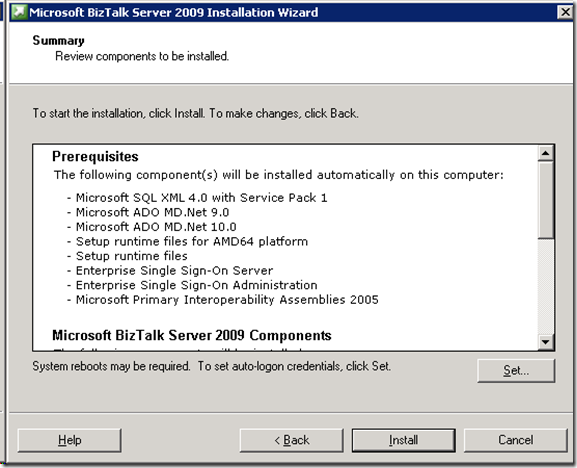Select 'Microsoft Primary Interoperability Assemblies 2005' line
The height and width of the screenshot is (468, 577).
pos(227,299)
